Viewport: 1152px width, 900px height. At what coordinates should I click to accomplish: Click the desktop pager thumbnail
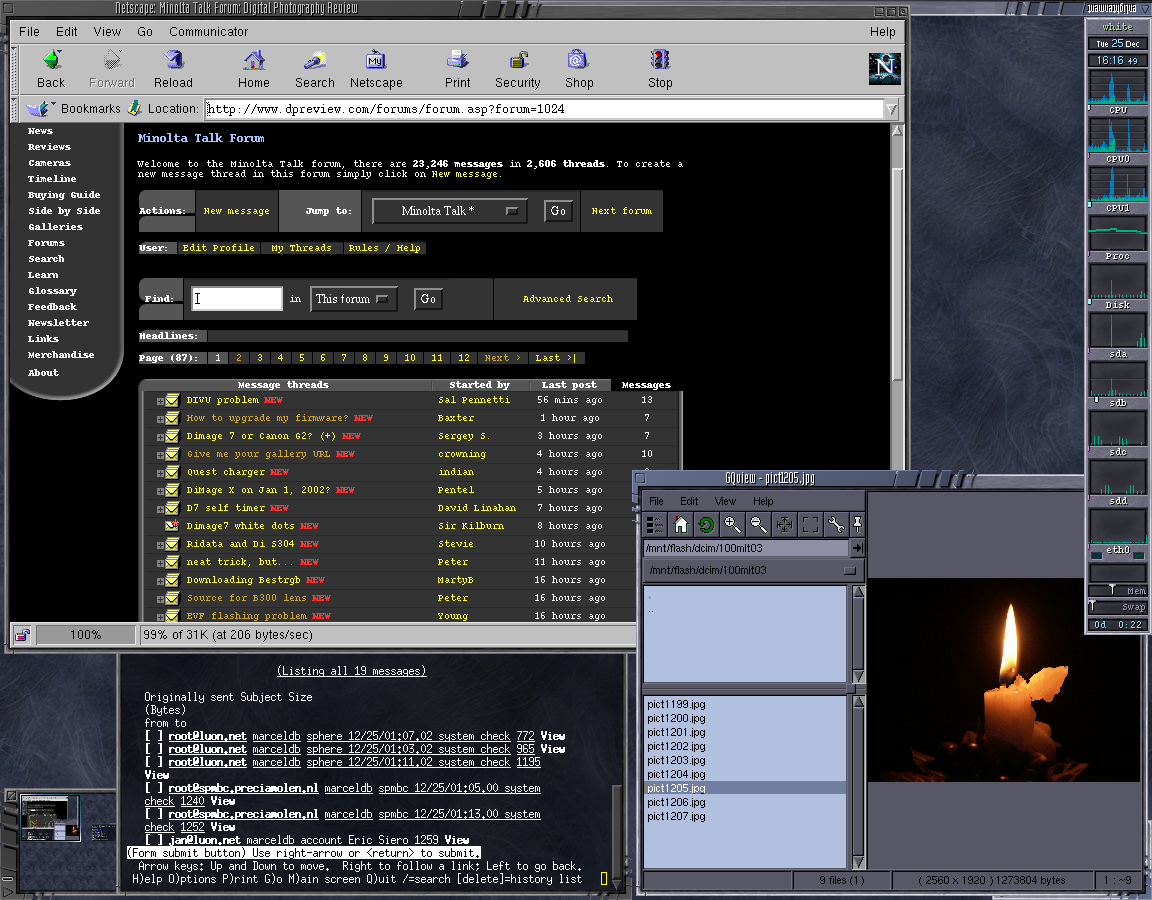click(x=51, y=818)
